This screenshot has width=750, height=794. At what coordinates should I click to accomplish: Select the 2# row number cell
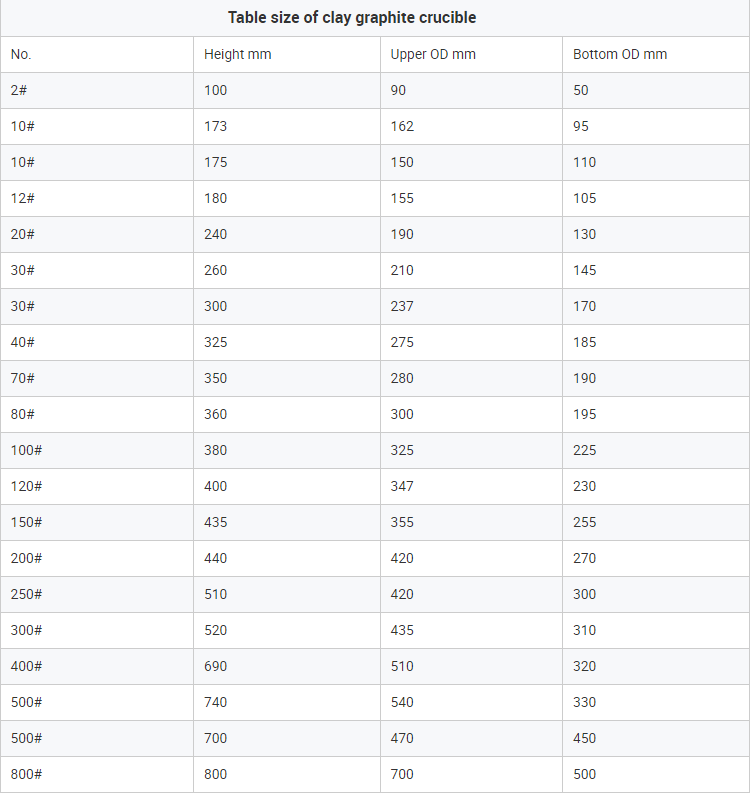[x=19, y=90]
